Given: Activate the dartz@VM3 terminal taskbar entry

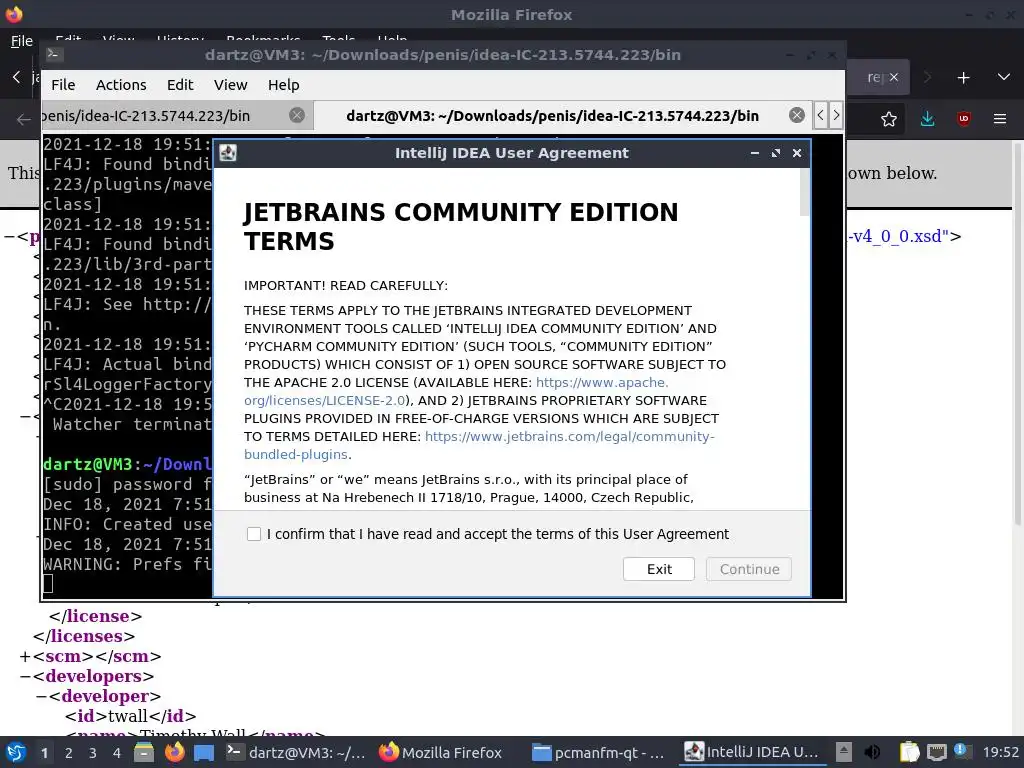Looking at the screenshot, I should 296,752.
